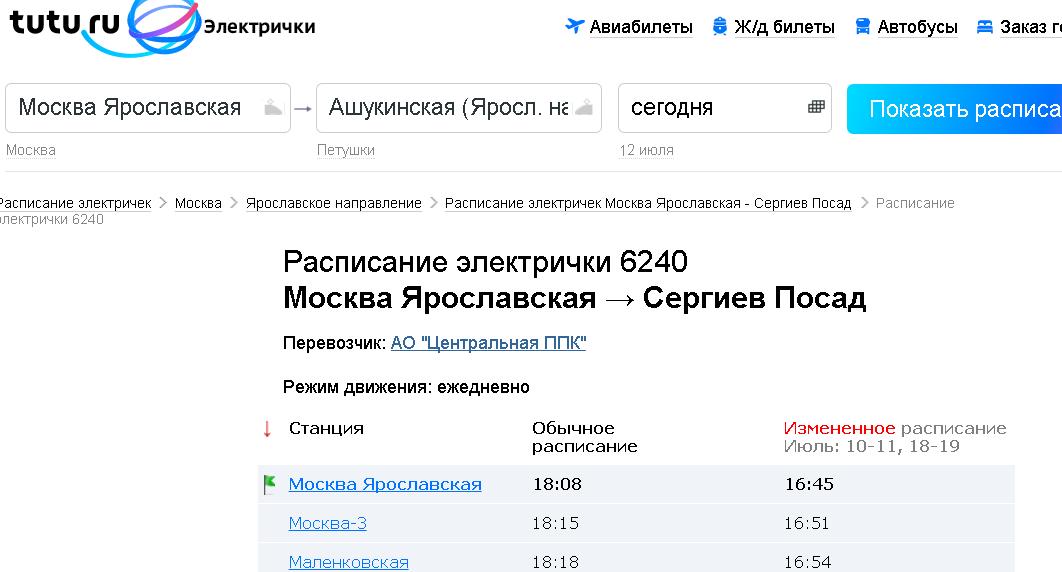
Task: Click the bed icon for hotel booking
Action: (985, 27)
